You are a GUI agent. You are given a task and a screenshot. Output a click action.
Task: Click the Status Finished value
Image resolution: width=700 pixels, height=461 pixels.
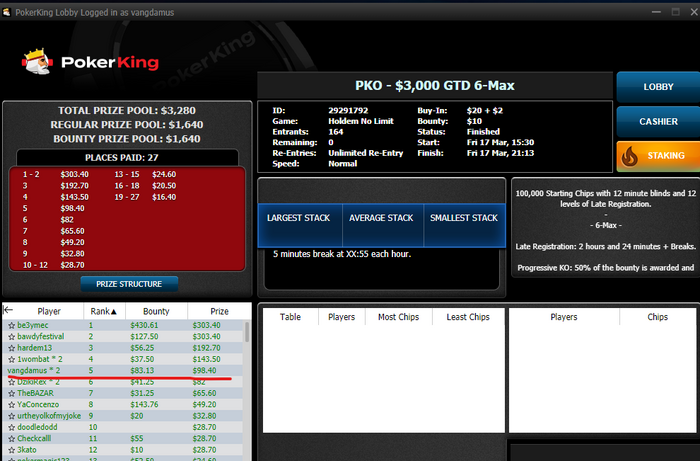click(483, 132)
